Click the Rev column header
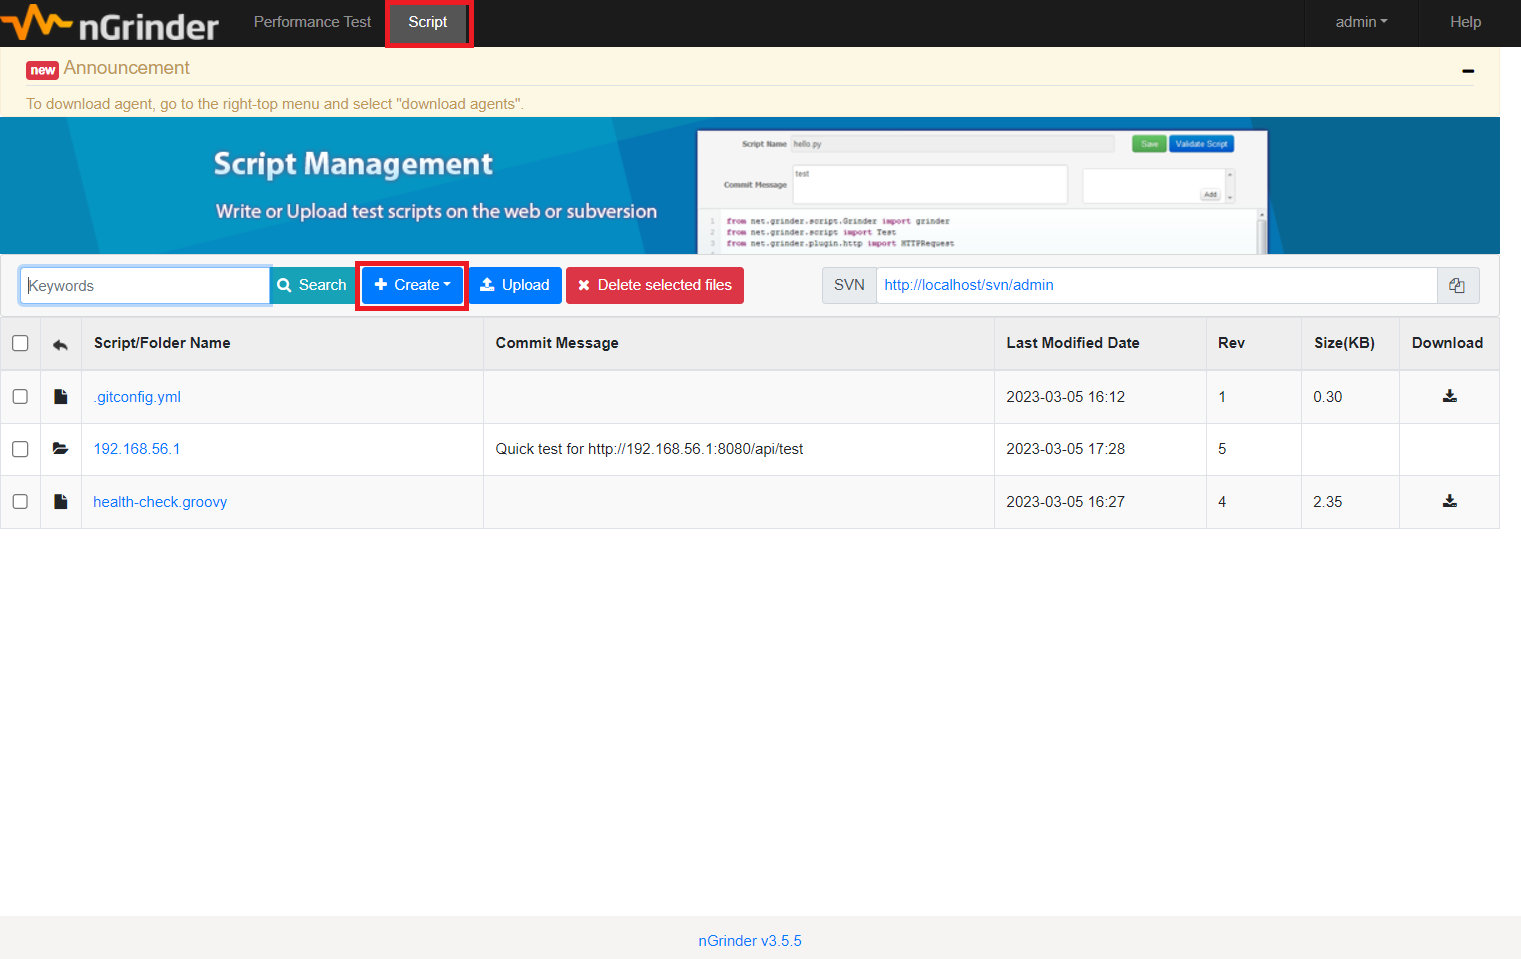 coord(1231,343)
